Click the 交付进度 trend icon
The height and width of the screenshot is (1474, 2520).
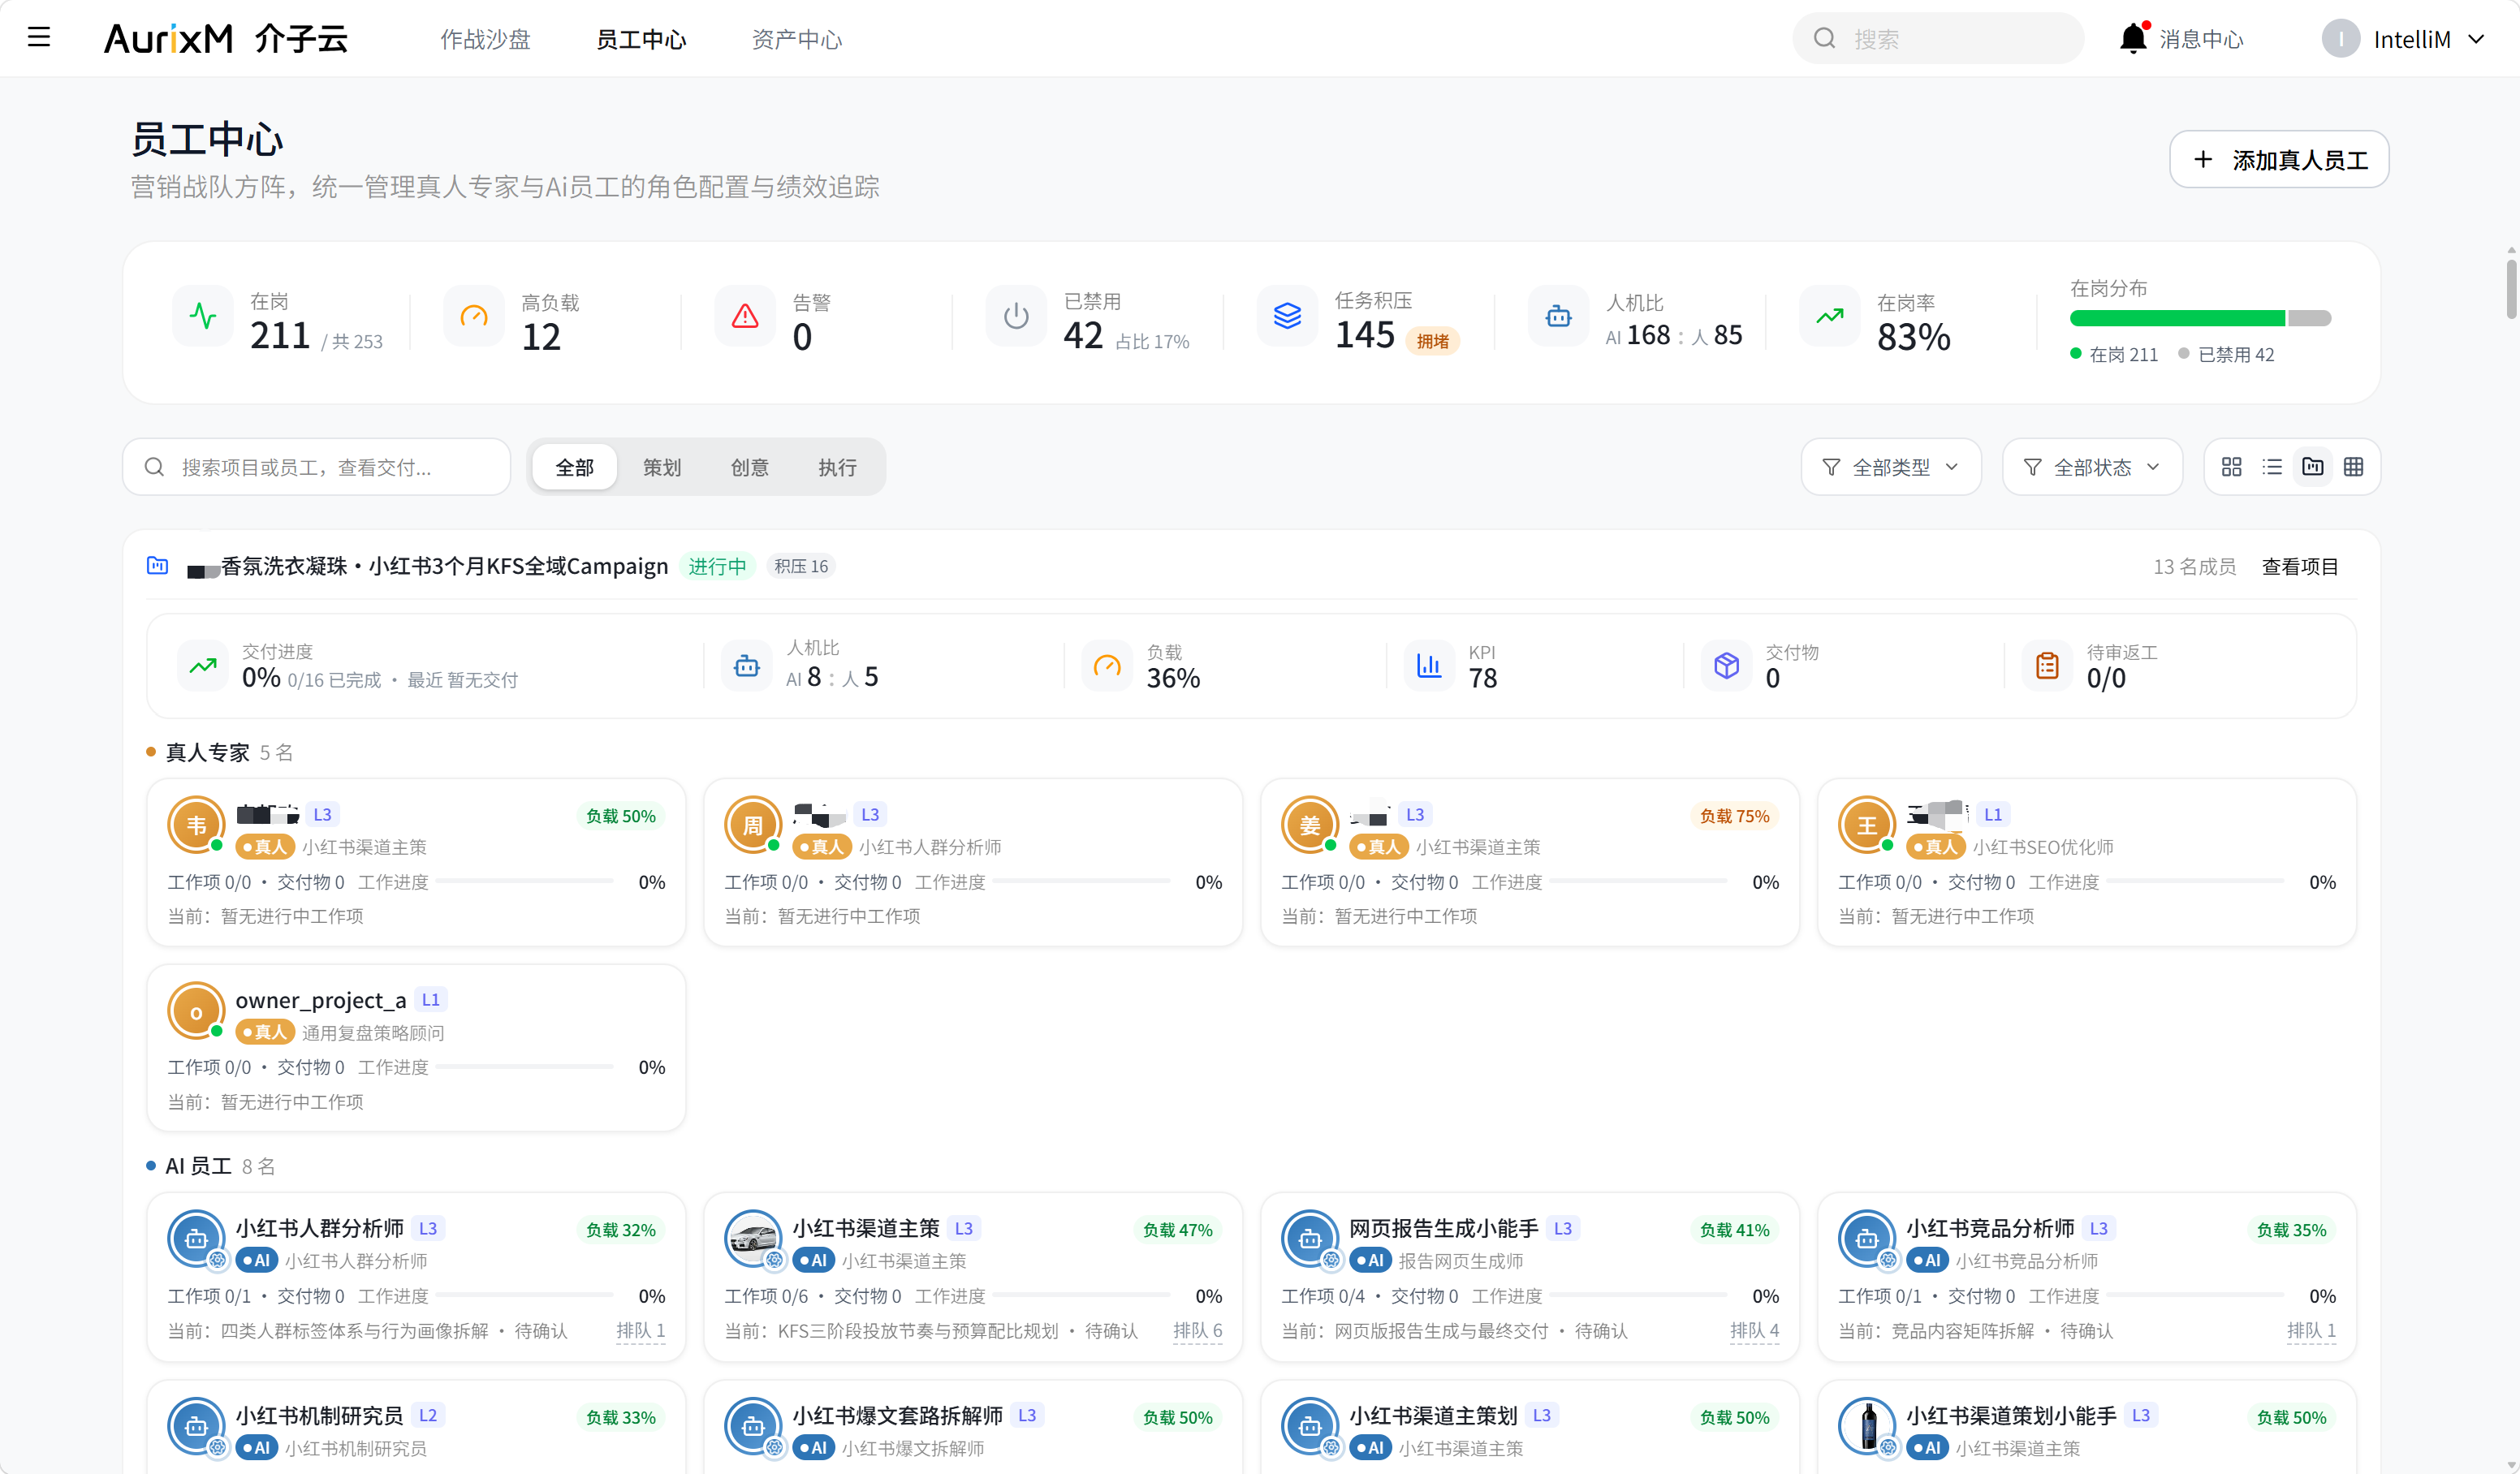[x=203, y=666]
